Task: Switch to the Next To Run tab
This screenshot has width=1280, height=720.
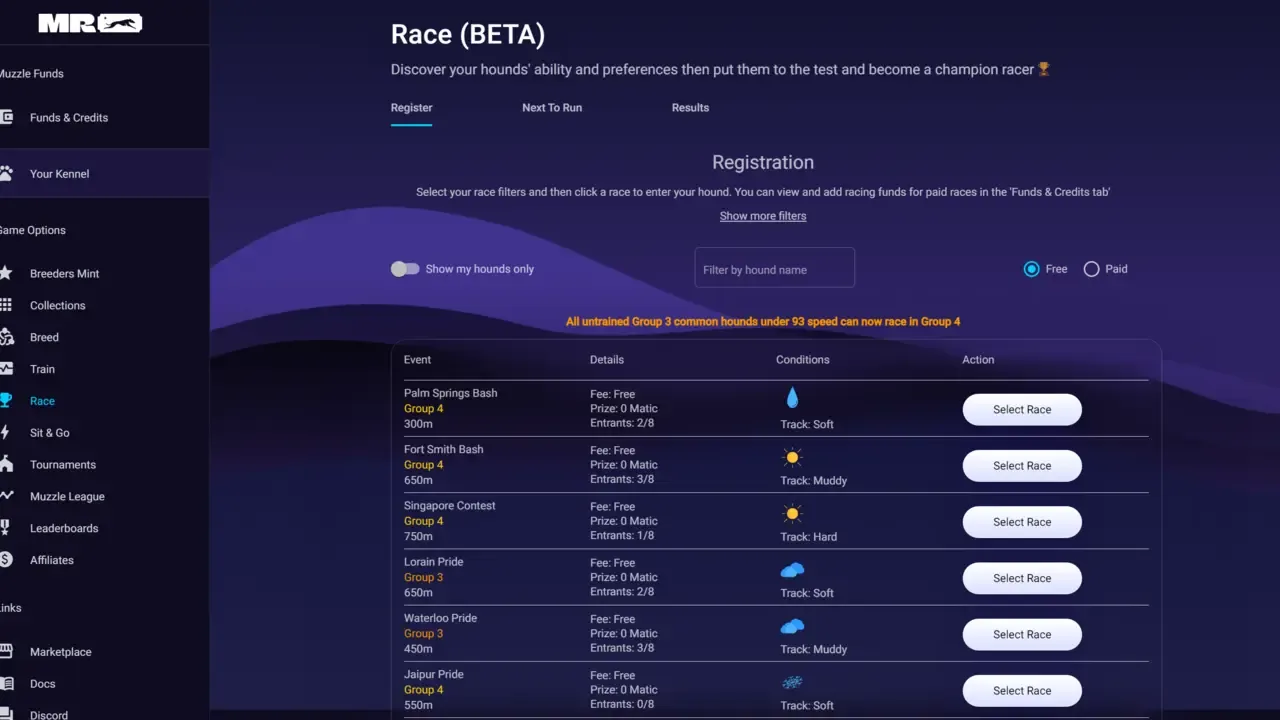Action: coord(551,108)
